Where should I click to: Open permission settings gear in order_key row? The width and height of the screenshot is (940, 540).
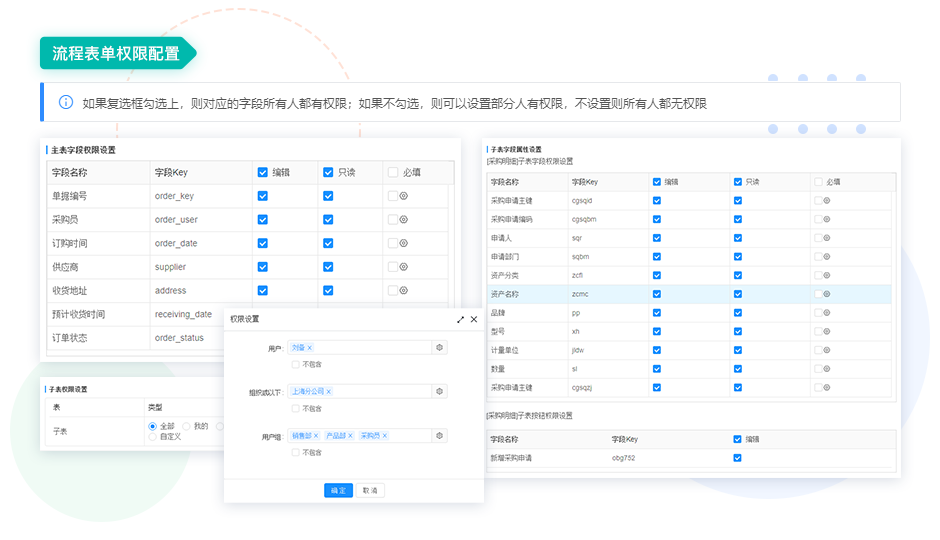click(403, 196)
